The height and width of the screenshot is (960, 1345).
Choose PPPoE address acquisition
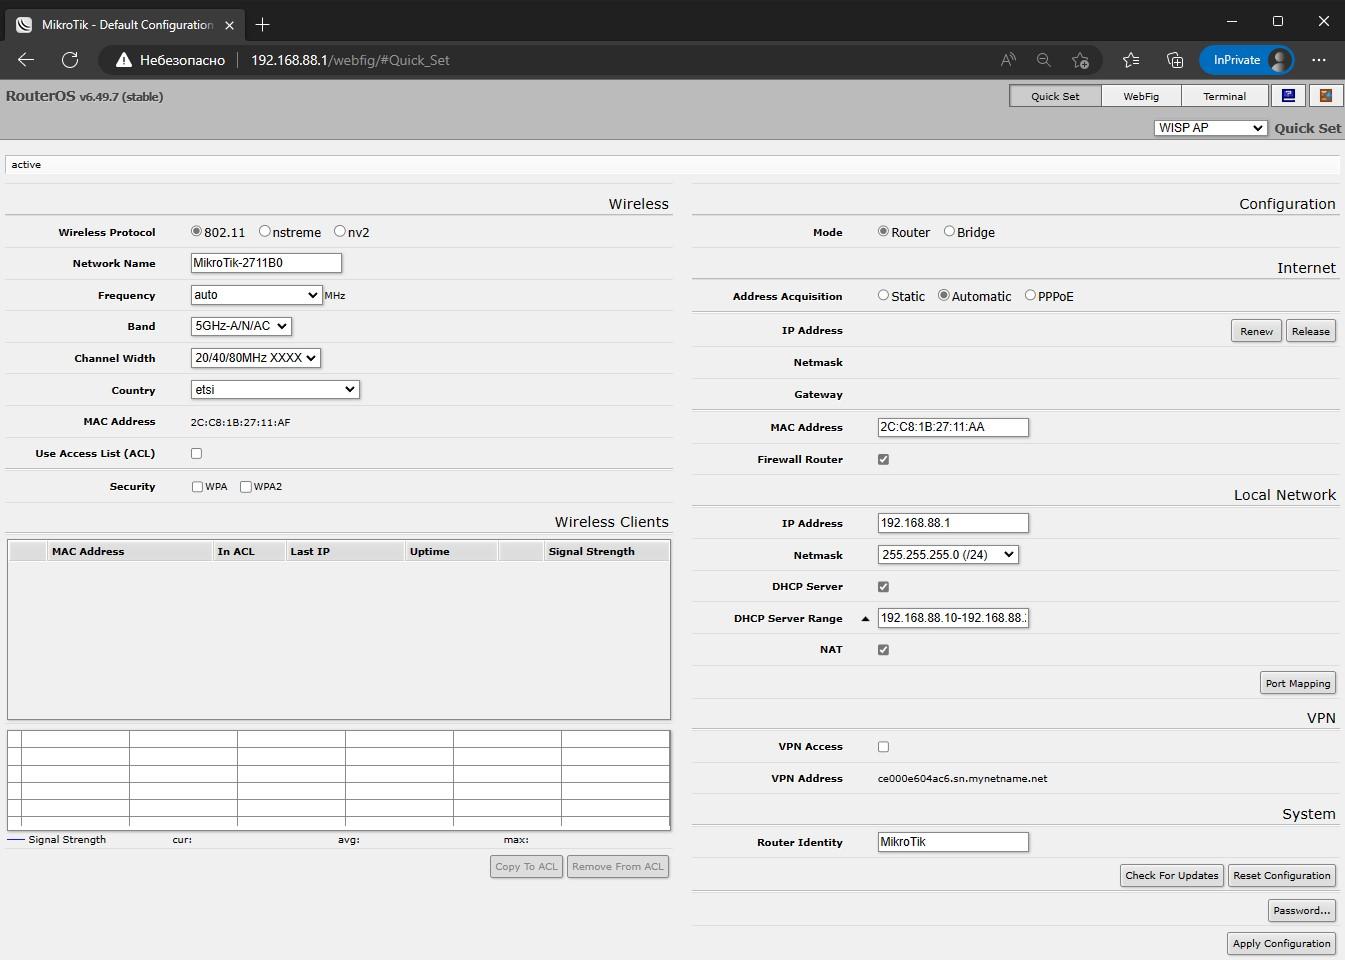pos(1030,295)
